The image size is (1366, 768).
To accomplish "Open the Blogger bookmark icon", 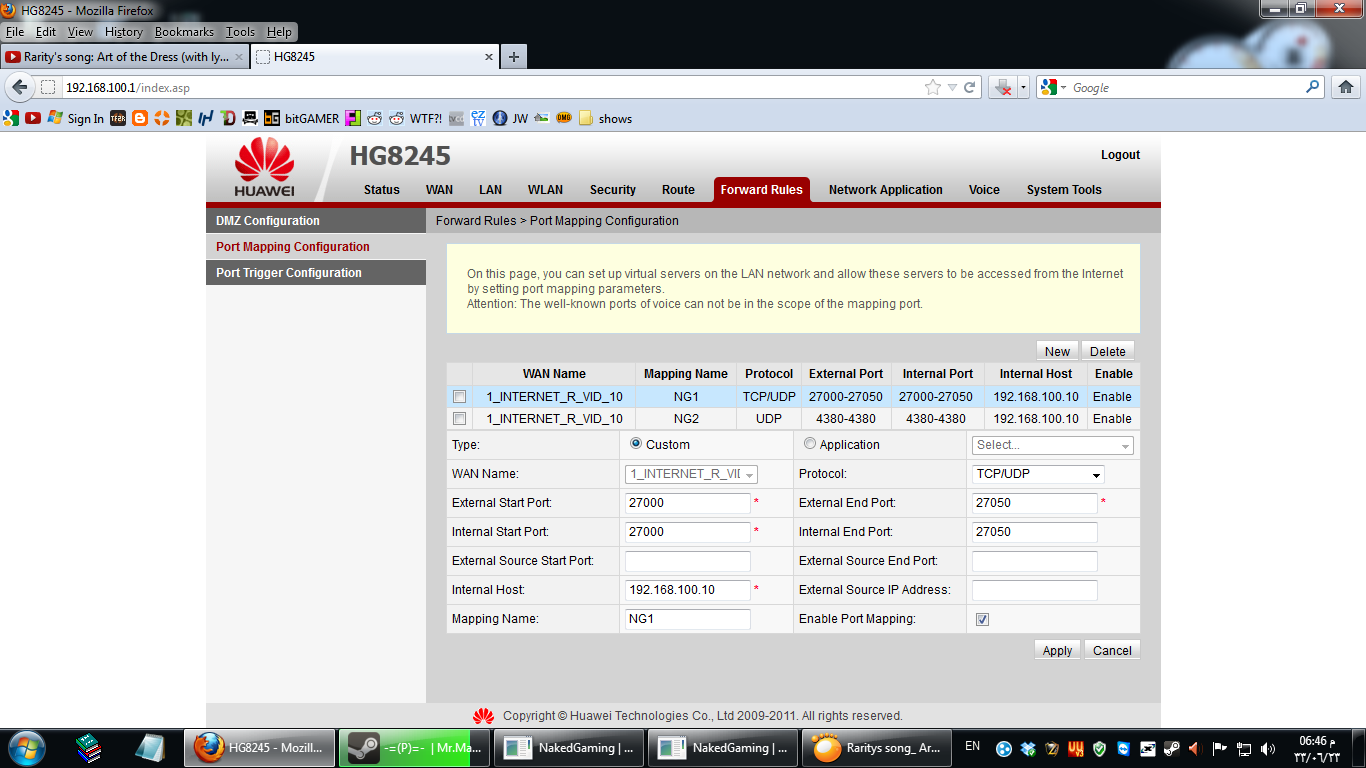I will (139, 118).
